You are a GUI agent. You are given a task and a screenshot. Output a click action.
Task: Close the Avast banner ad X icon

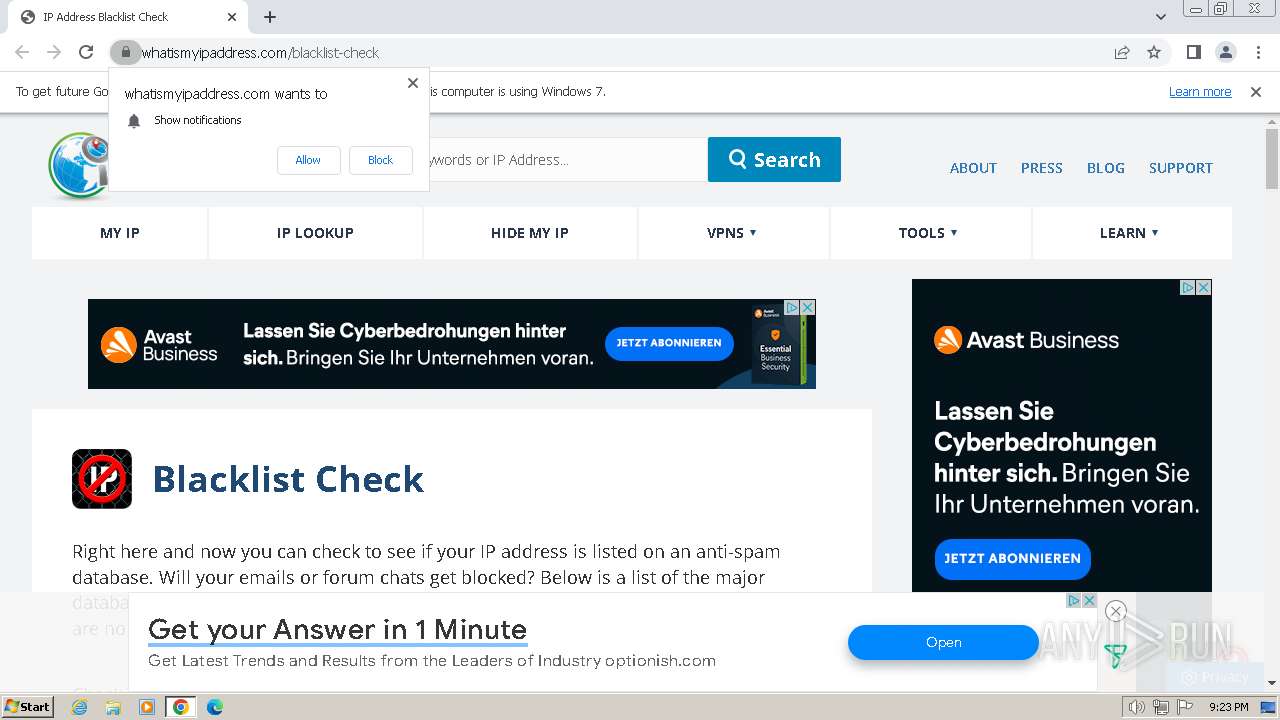point(807,308)
